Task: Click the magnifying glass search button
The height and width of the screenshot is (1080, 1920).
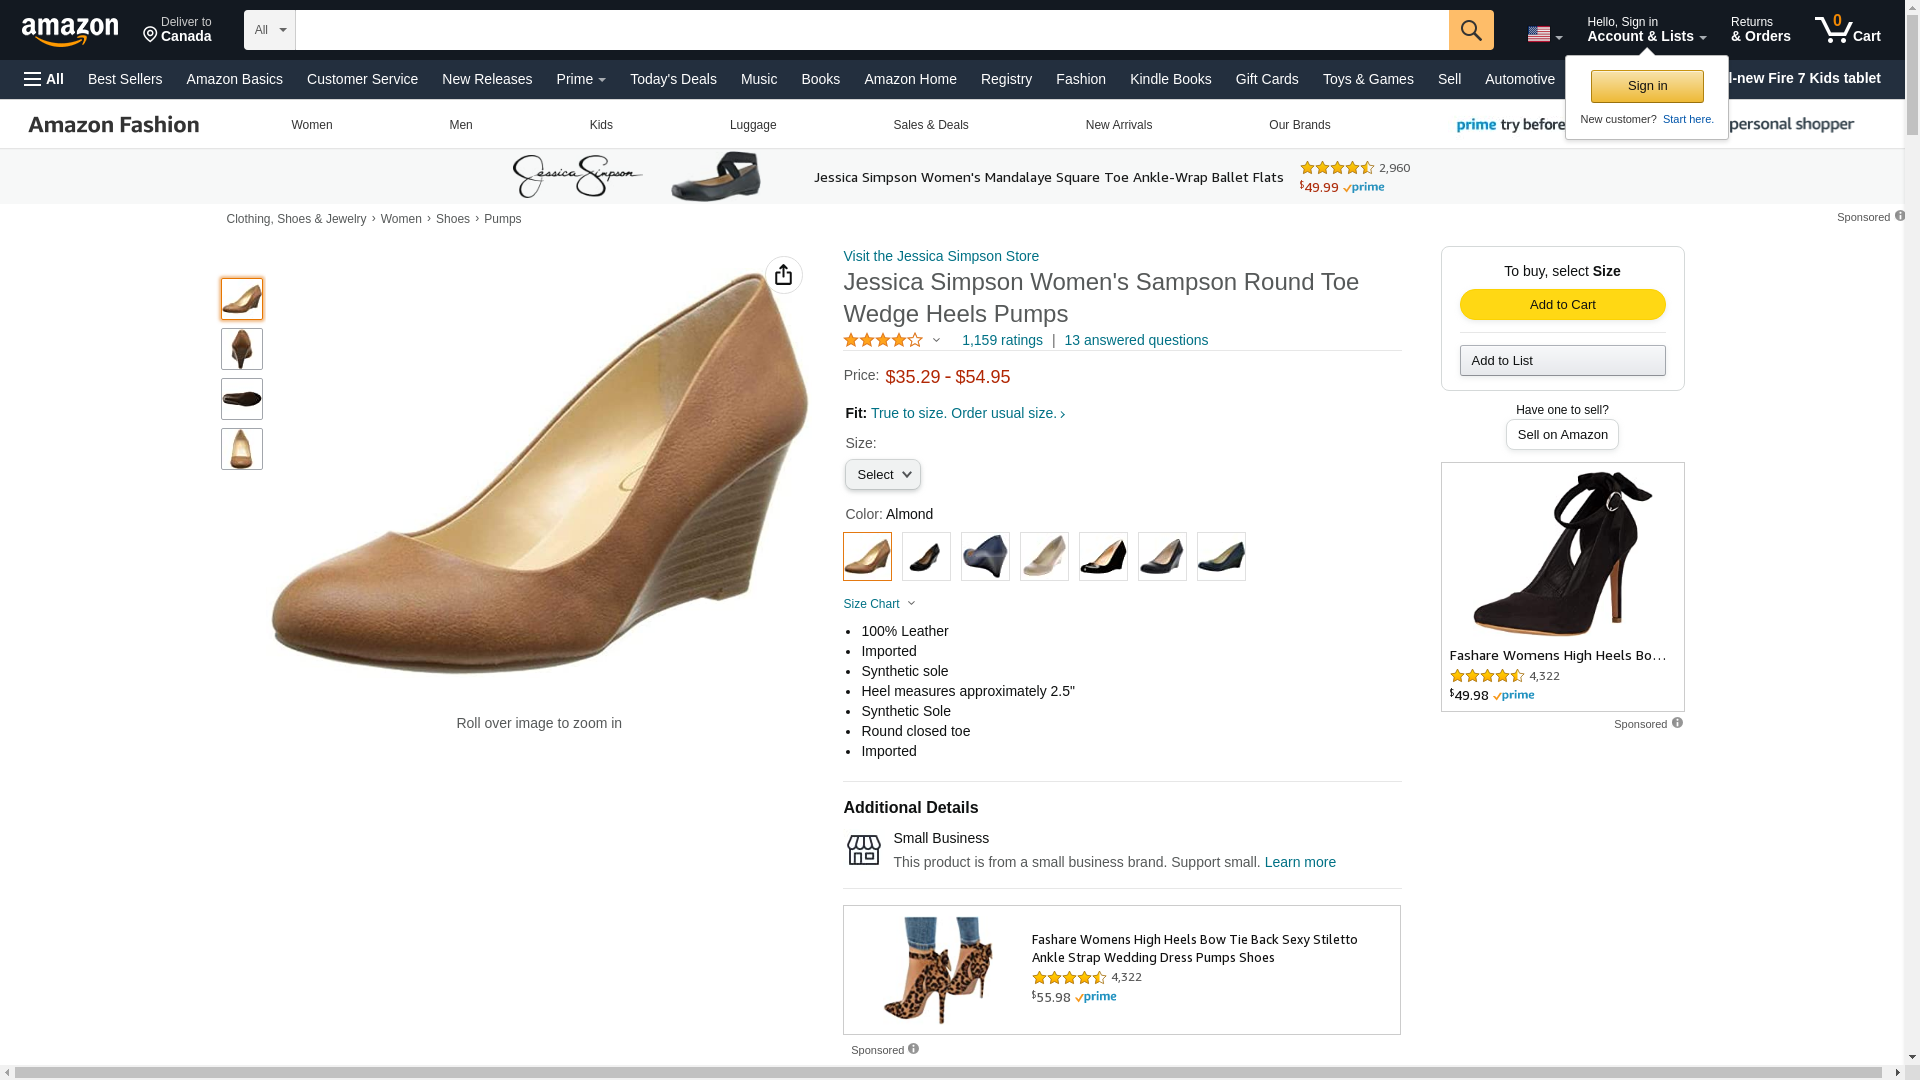Action: point(1470,30)
